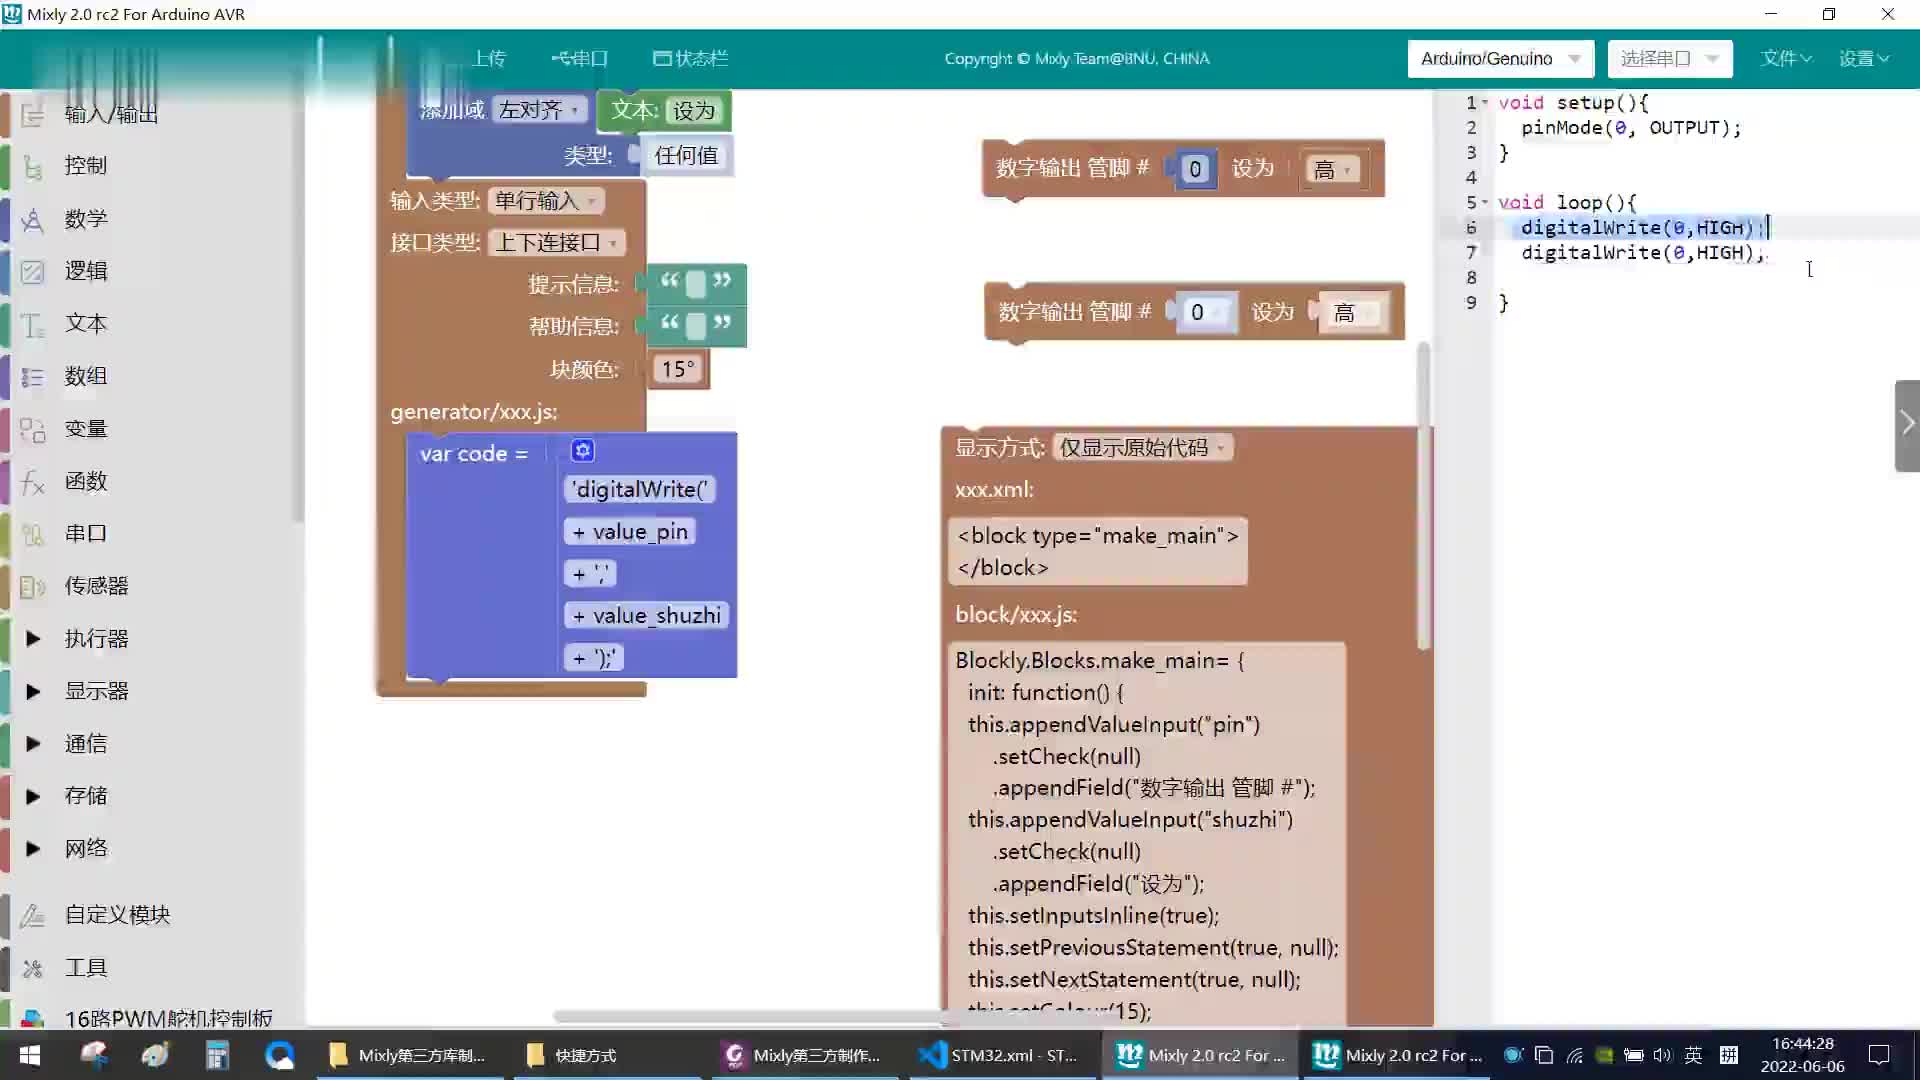Expand the 存储 category
The image size is (1920, 1080).
(33, 796)
